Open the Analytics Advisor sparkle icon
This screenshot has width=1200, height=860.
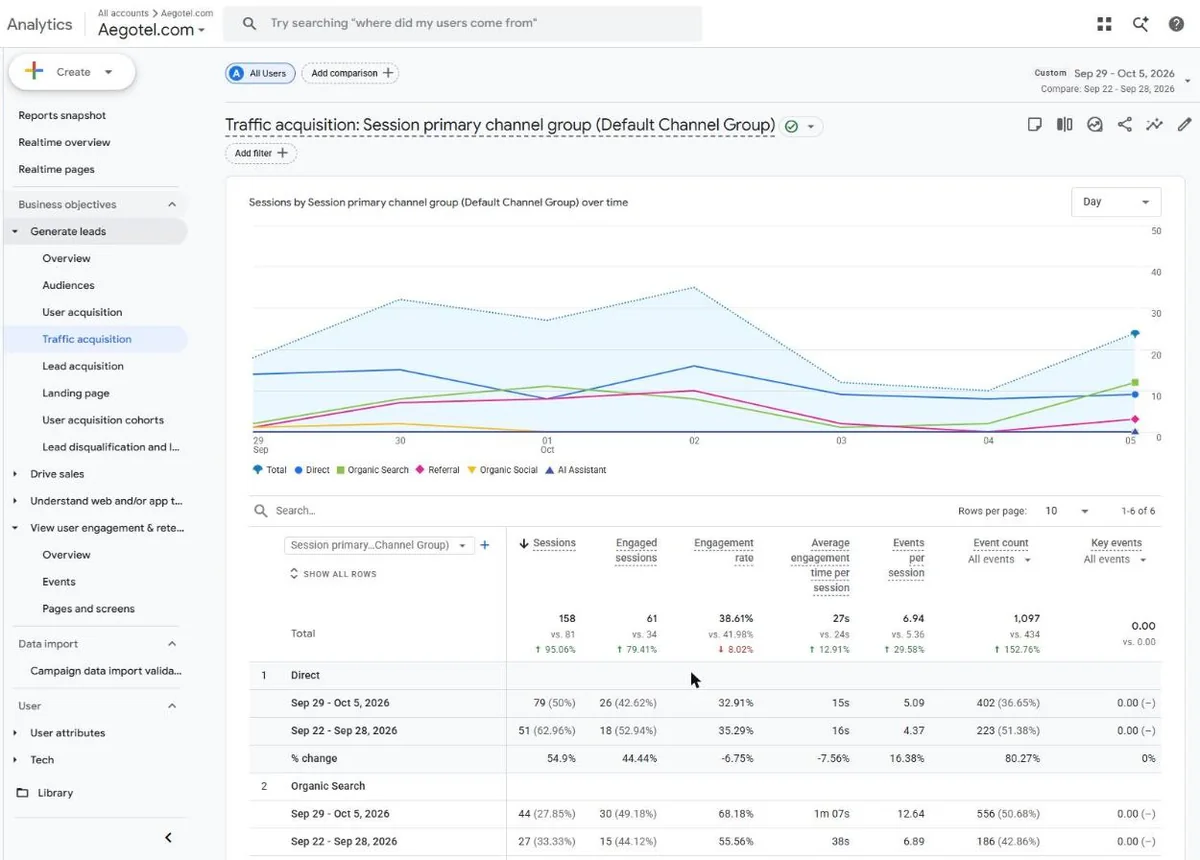[1140, 24]
